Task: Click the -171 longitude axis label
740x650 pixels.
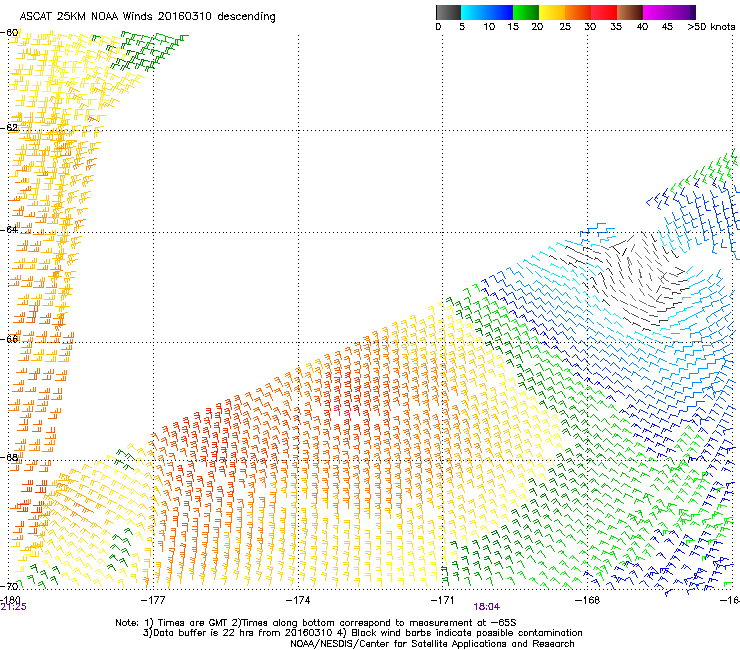Action: (443, 600)
